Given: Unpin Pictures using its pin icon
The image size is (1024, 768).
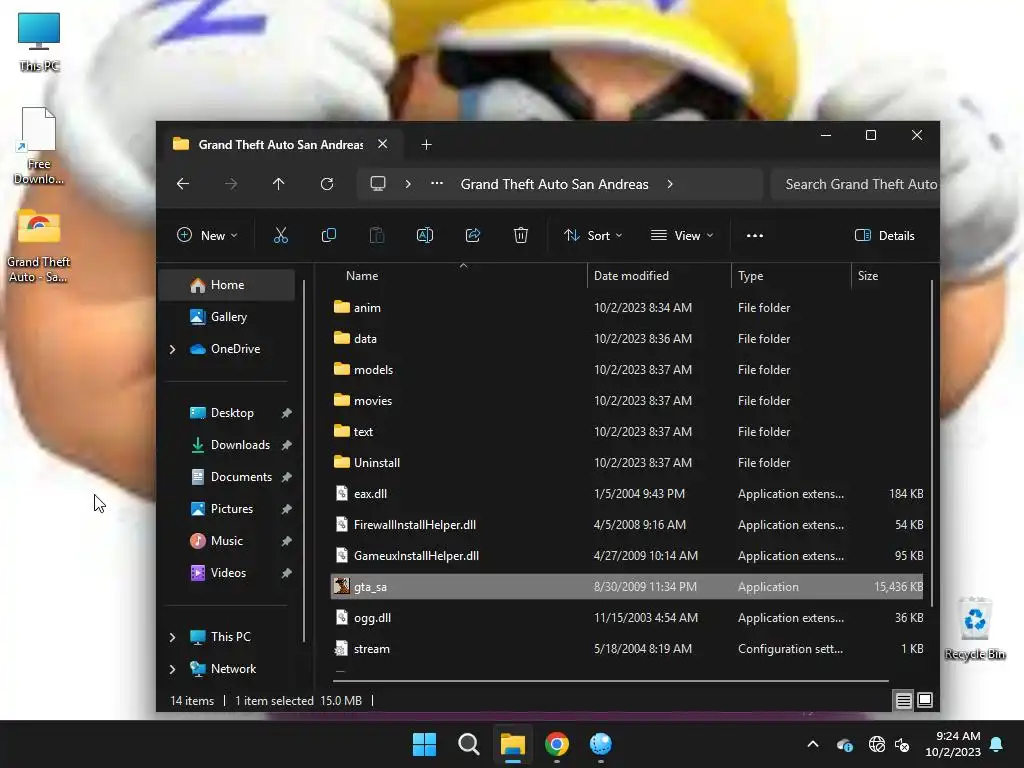Looking at the screenshot, I should tap(287, 509).
